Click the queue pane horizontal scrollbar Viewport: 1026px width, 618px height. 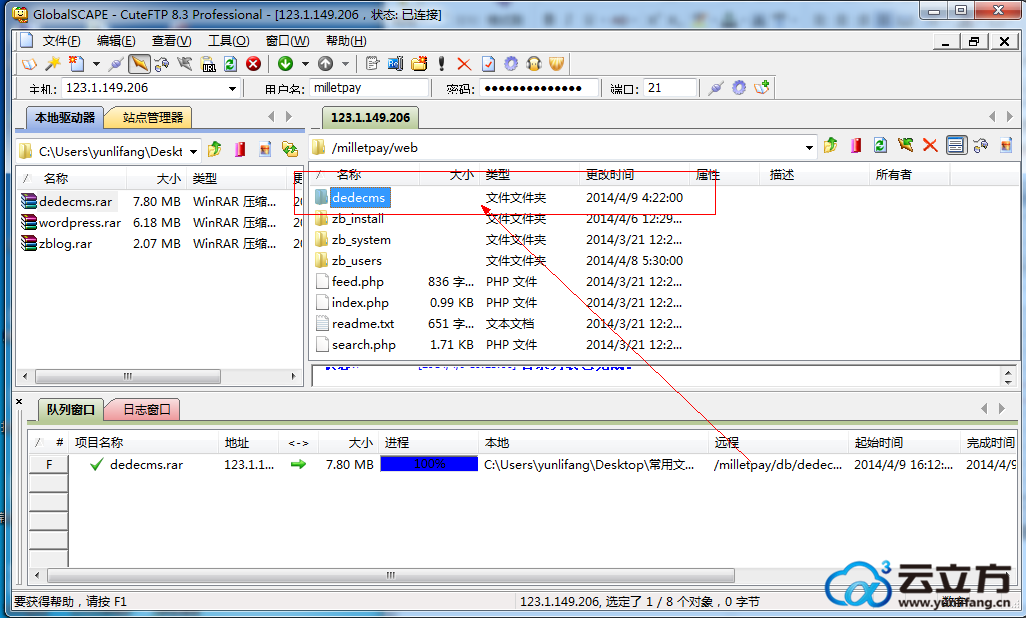(390, 575)
